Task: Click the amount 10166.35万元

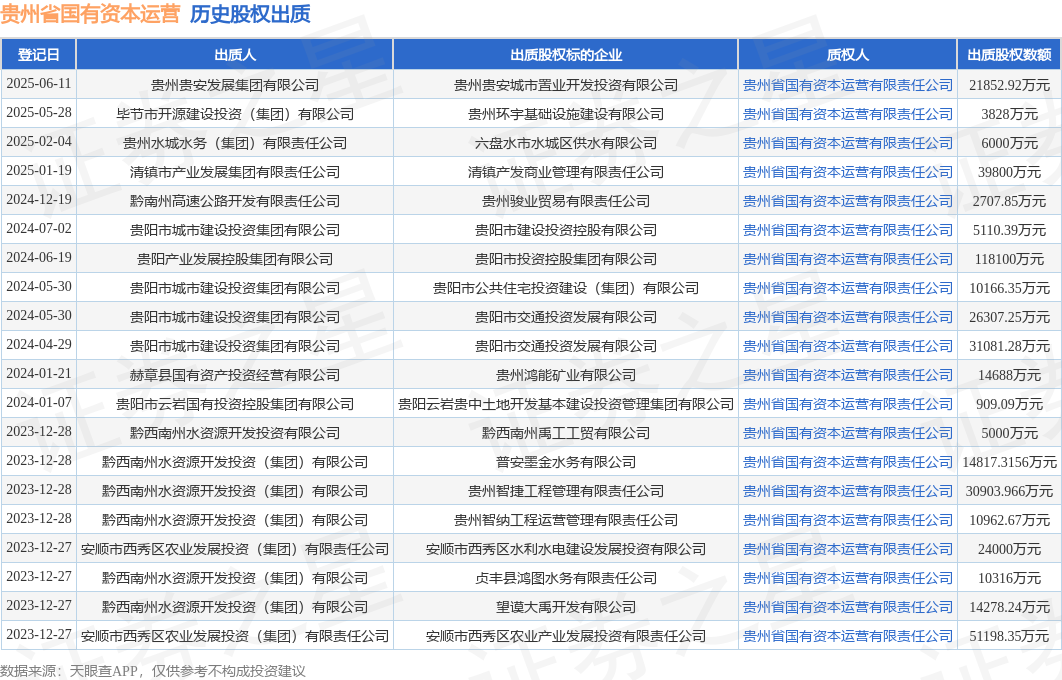Action: click(x=1009, y=288)
